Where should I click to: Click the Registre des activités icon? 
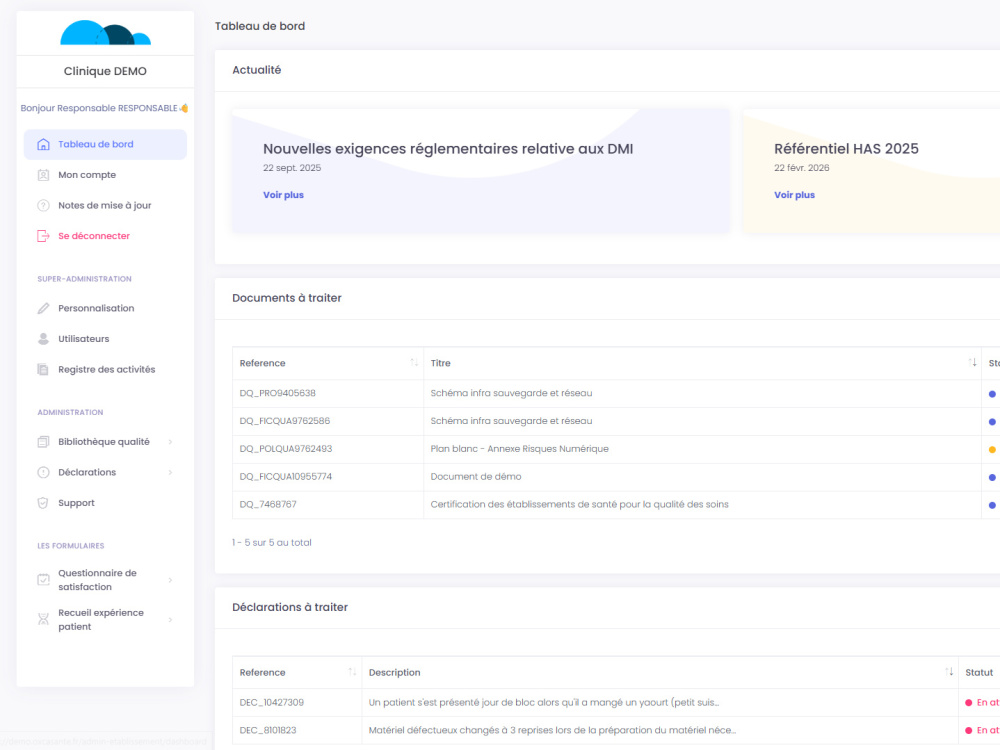43,369
